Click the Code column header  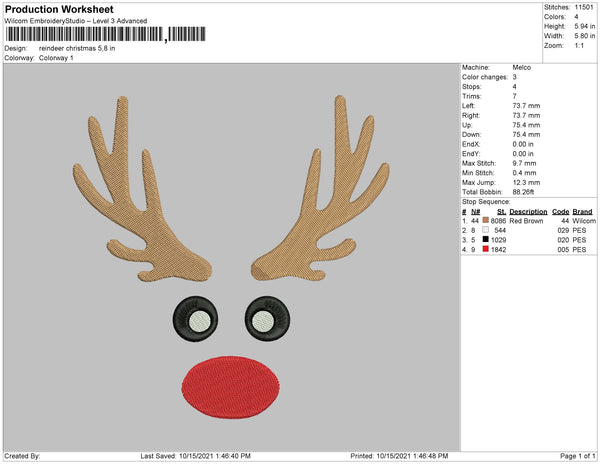pos(561,212)
